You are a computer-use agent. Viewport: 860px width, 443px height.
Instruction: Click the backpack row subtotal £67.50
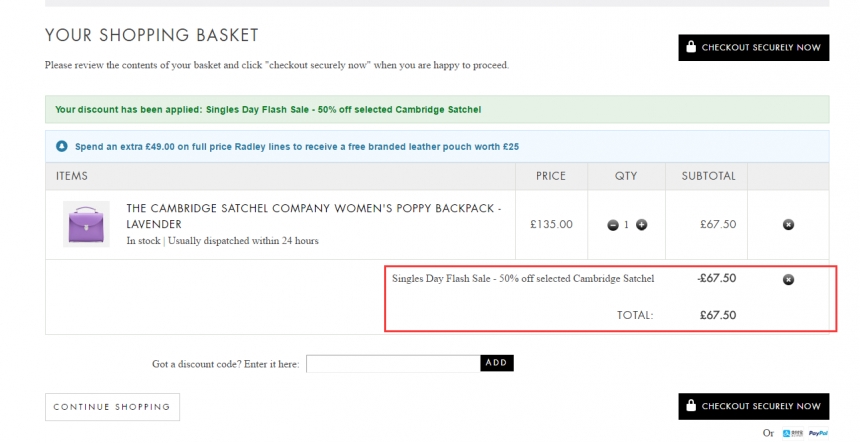pyautogui.click(x=718, y=224)
